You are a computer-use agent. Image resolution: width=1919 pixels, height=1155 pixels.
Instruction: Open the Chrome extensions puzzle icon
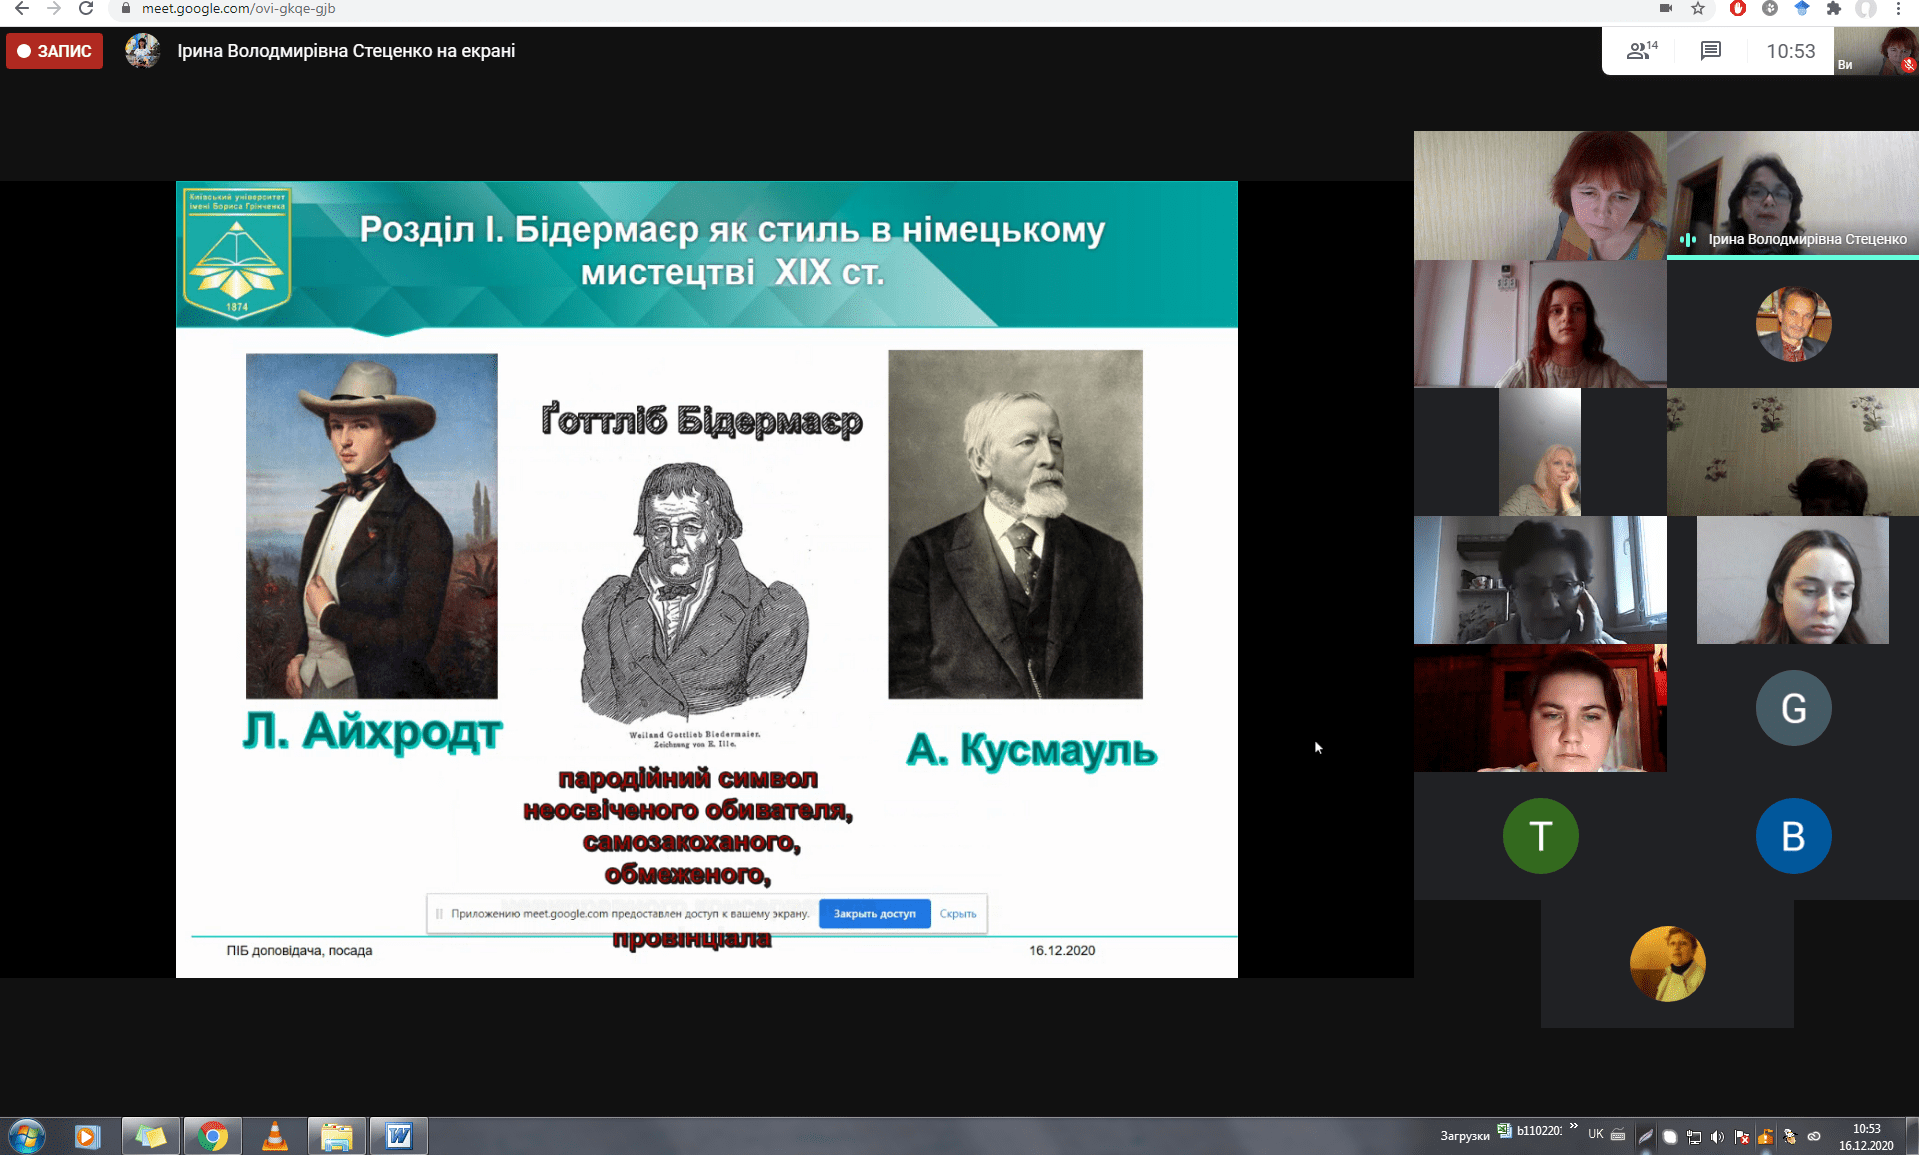click(x=1833, y=9)
